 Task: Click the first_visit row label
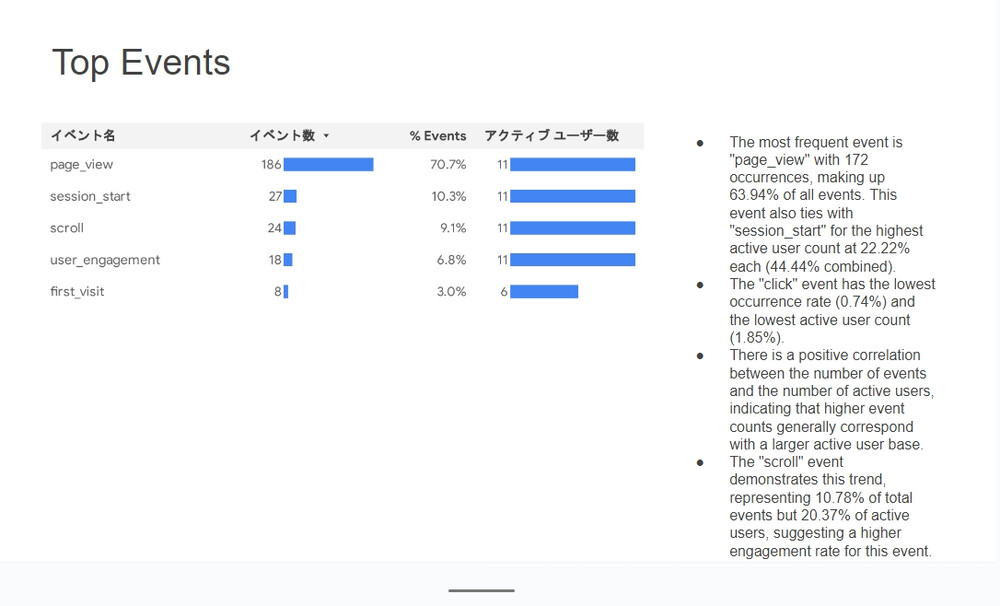(x=77, y=292)
